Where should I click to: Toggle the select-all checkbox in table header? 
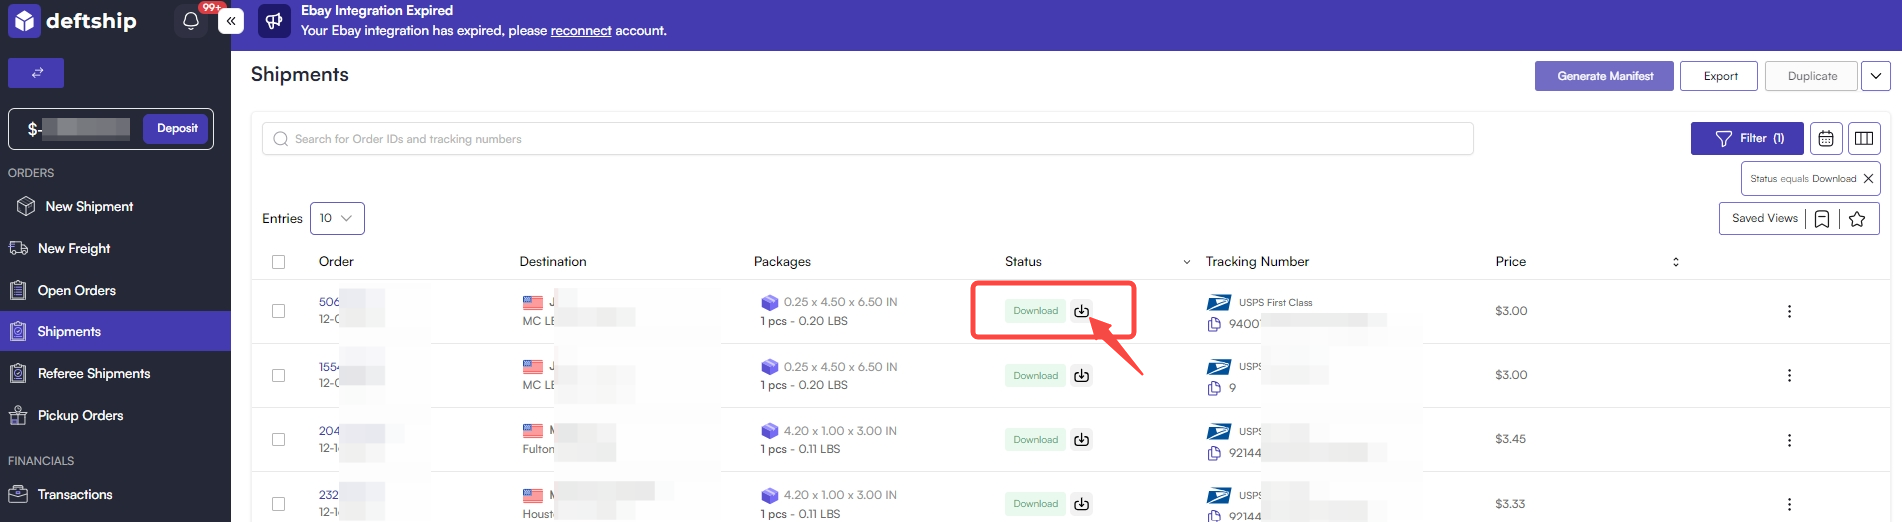click(x=278, y=262)
